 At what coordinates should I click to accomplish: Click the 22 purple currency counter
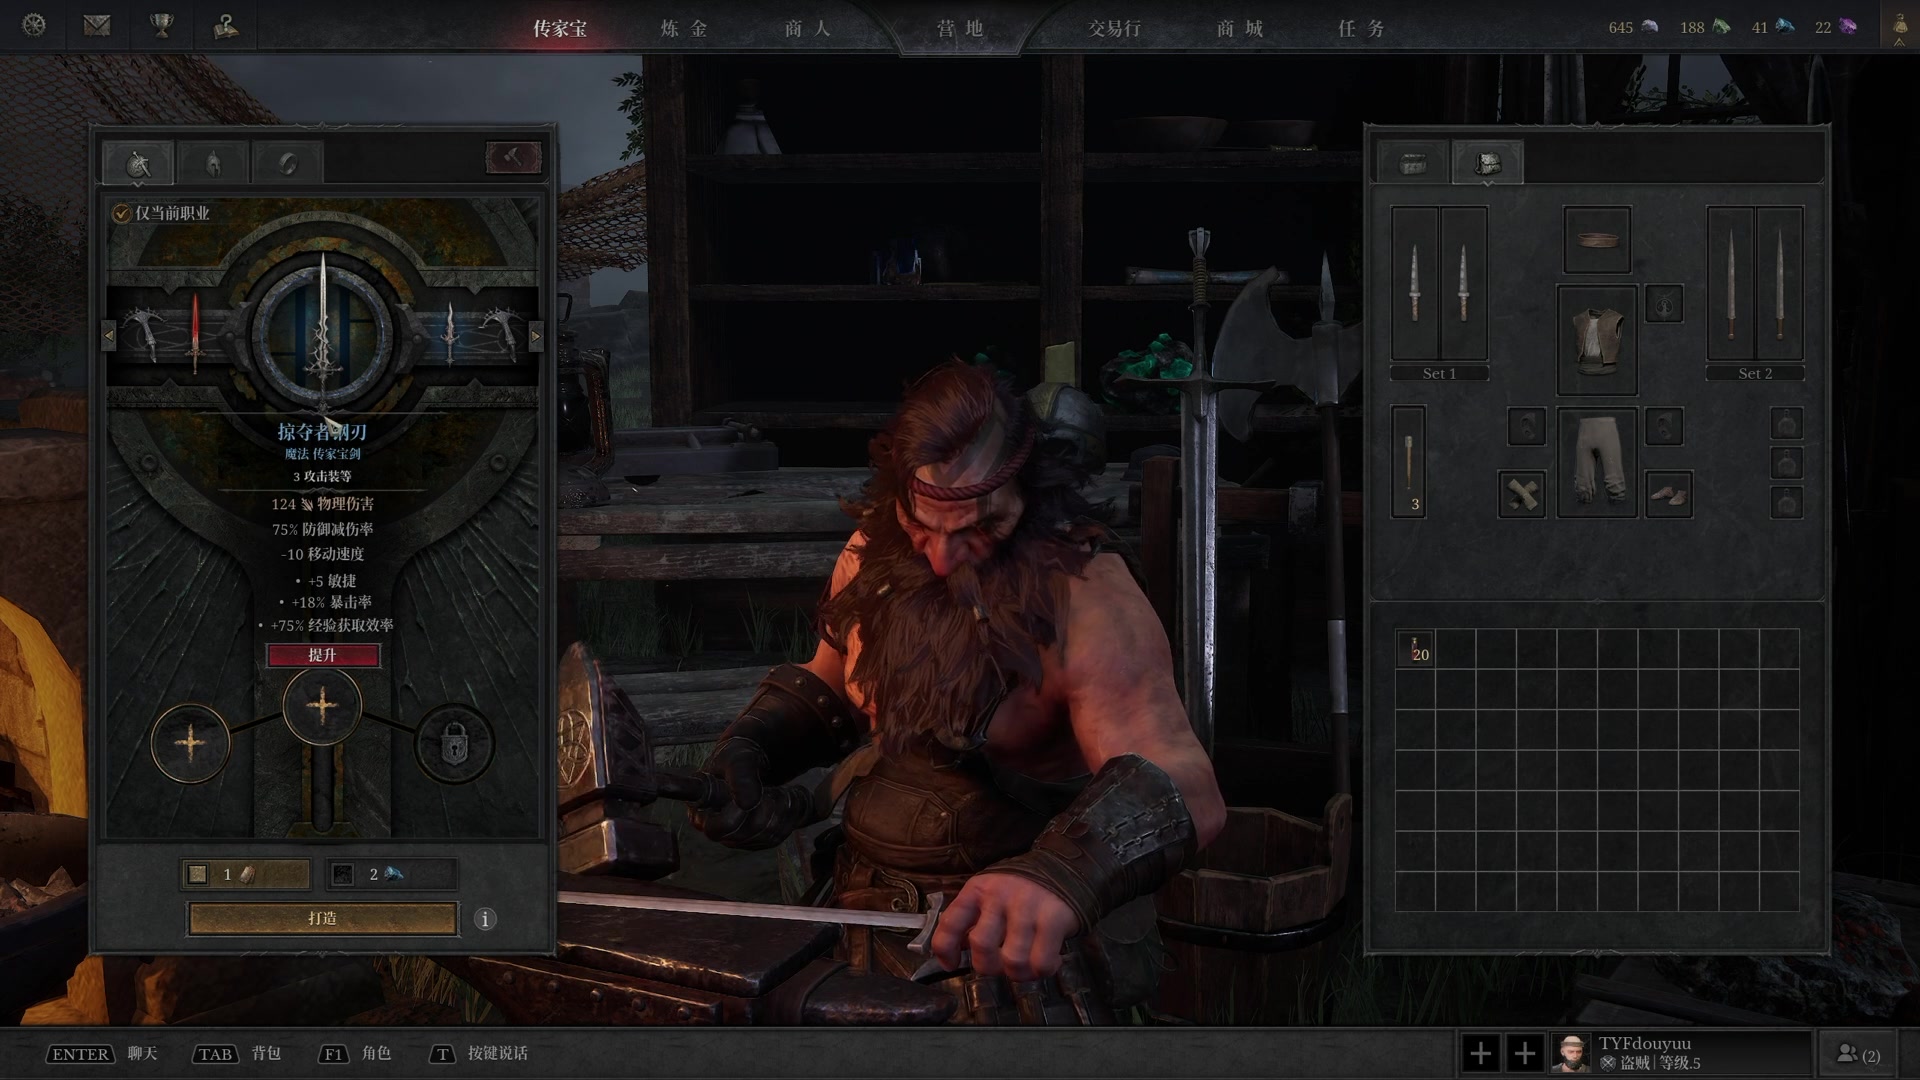[1835, 27]
